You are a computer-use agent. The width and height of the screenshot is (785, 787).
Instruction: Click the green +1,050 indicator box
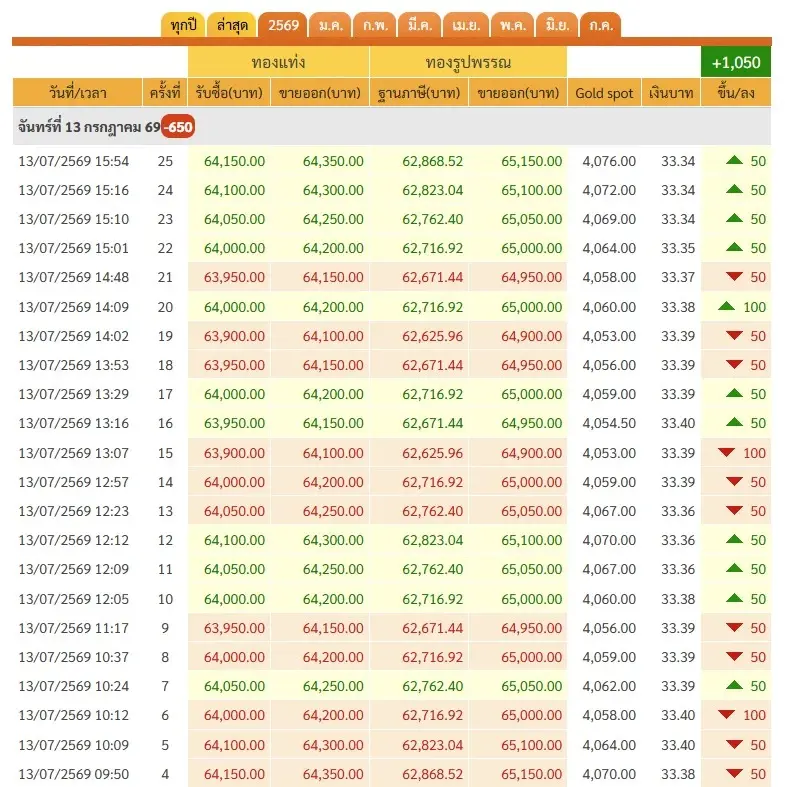tap(736, 62)
